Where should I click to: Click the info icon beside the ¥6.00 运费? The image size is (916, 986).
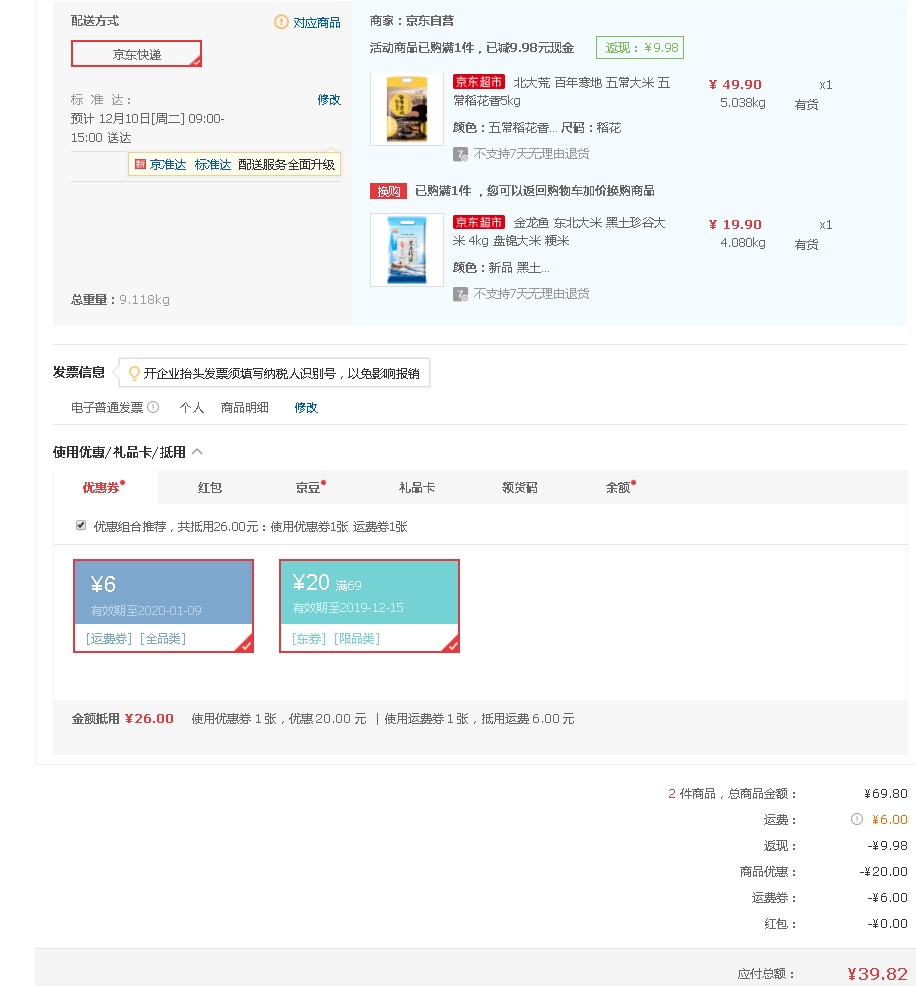click(x=856, y=819)
